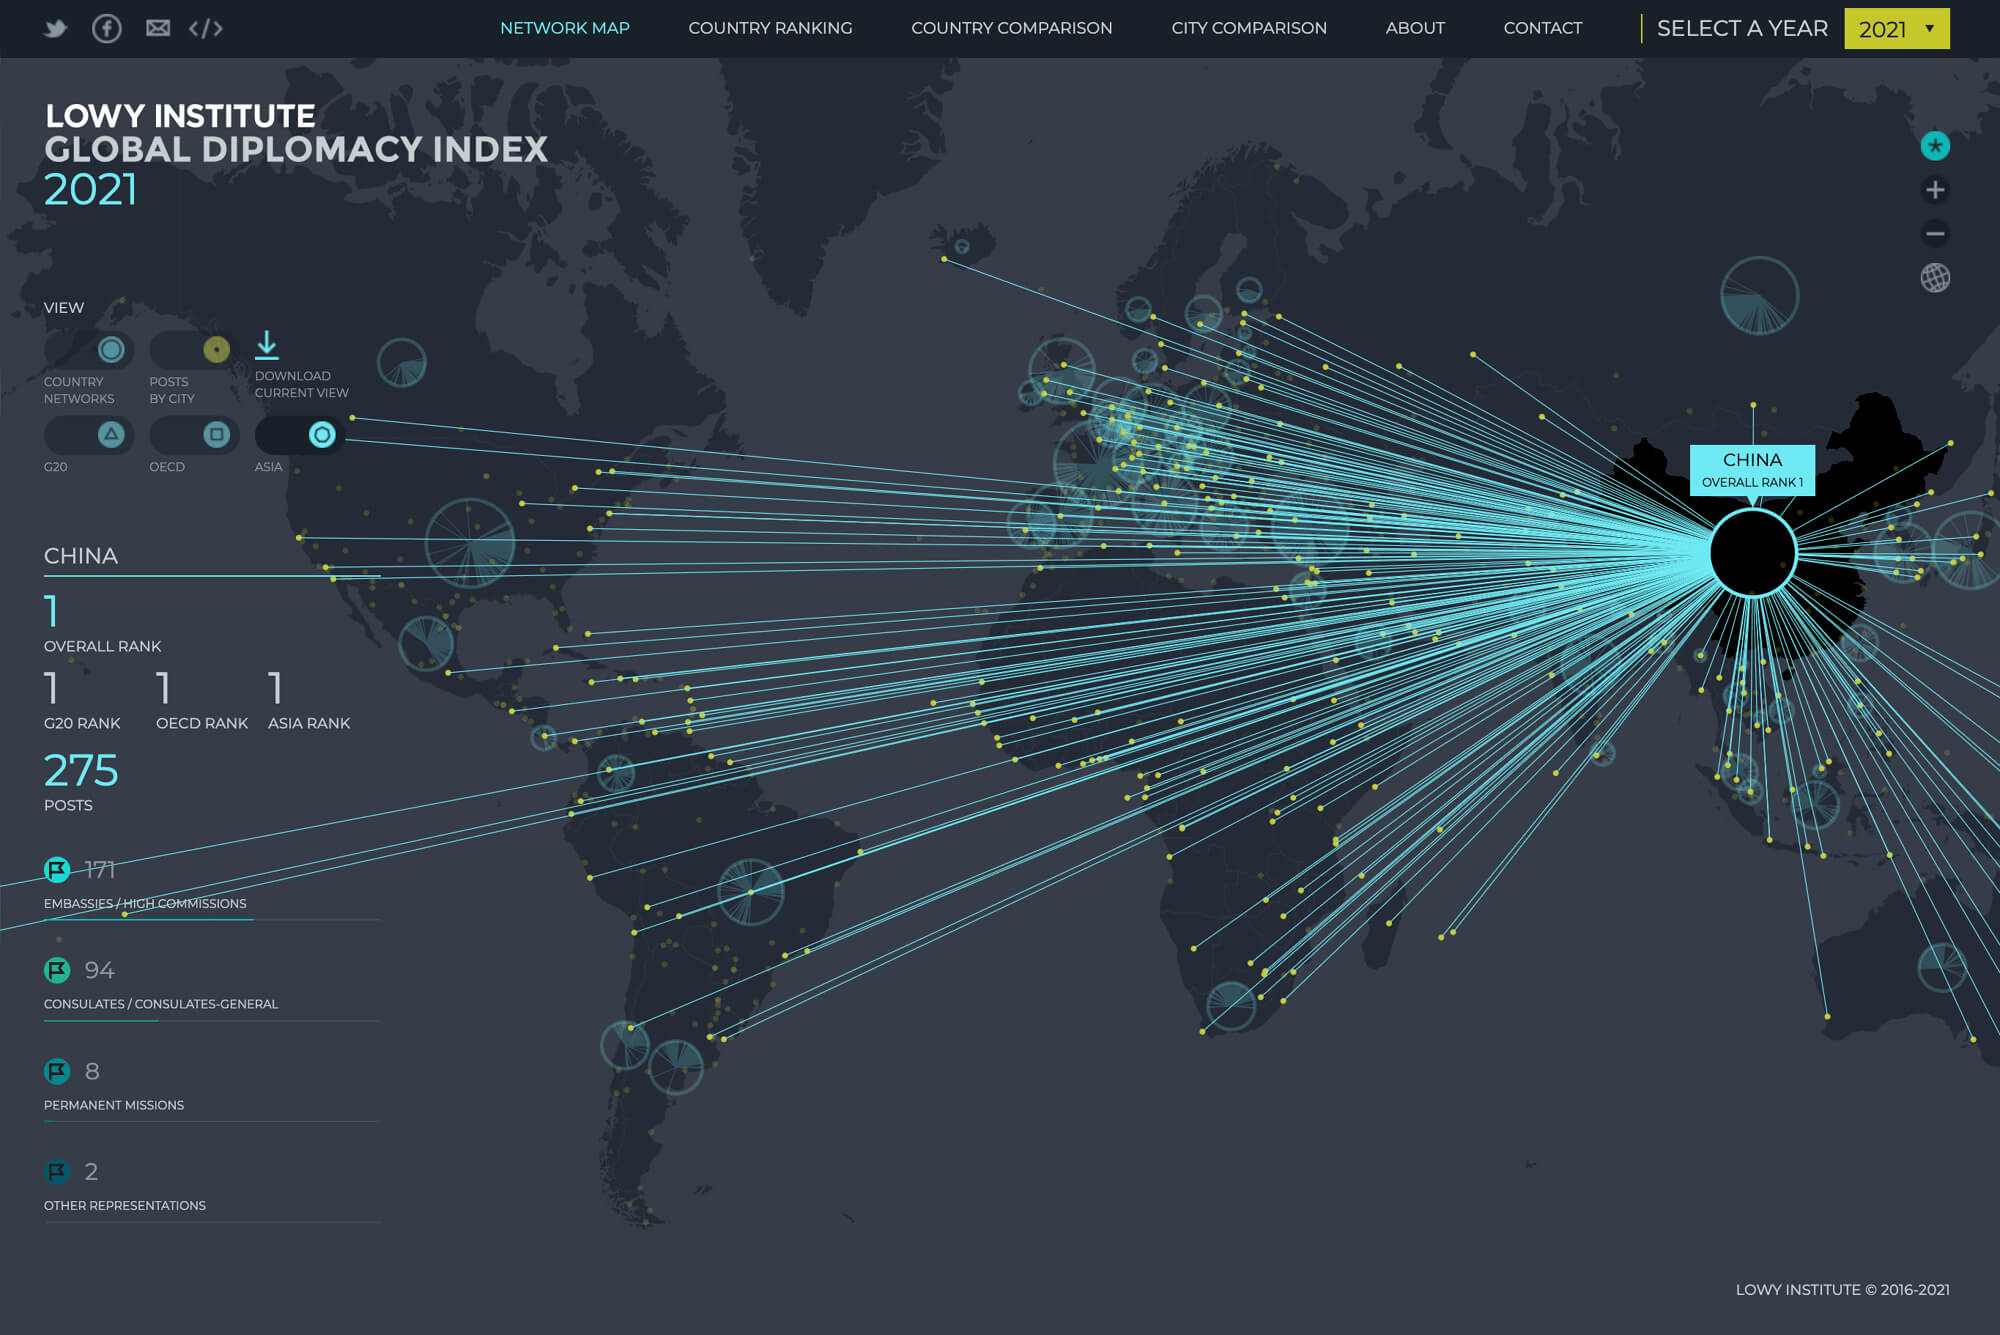Image resolution: width=2000 pixels, height=1335 pixels.
Task: Enable the G20 filter switch
Action: [x=89, y=434]
